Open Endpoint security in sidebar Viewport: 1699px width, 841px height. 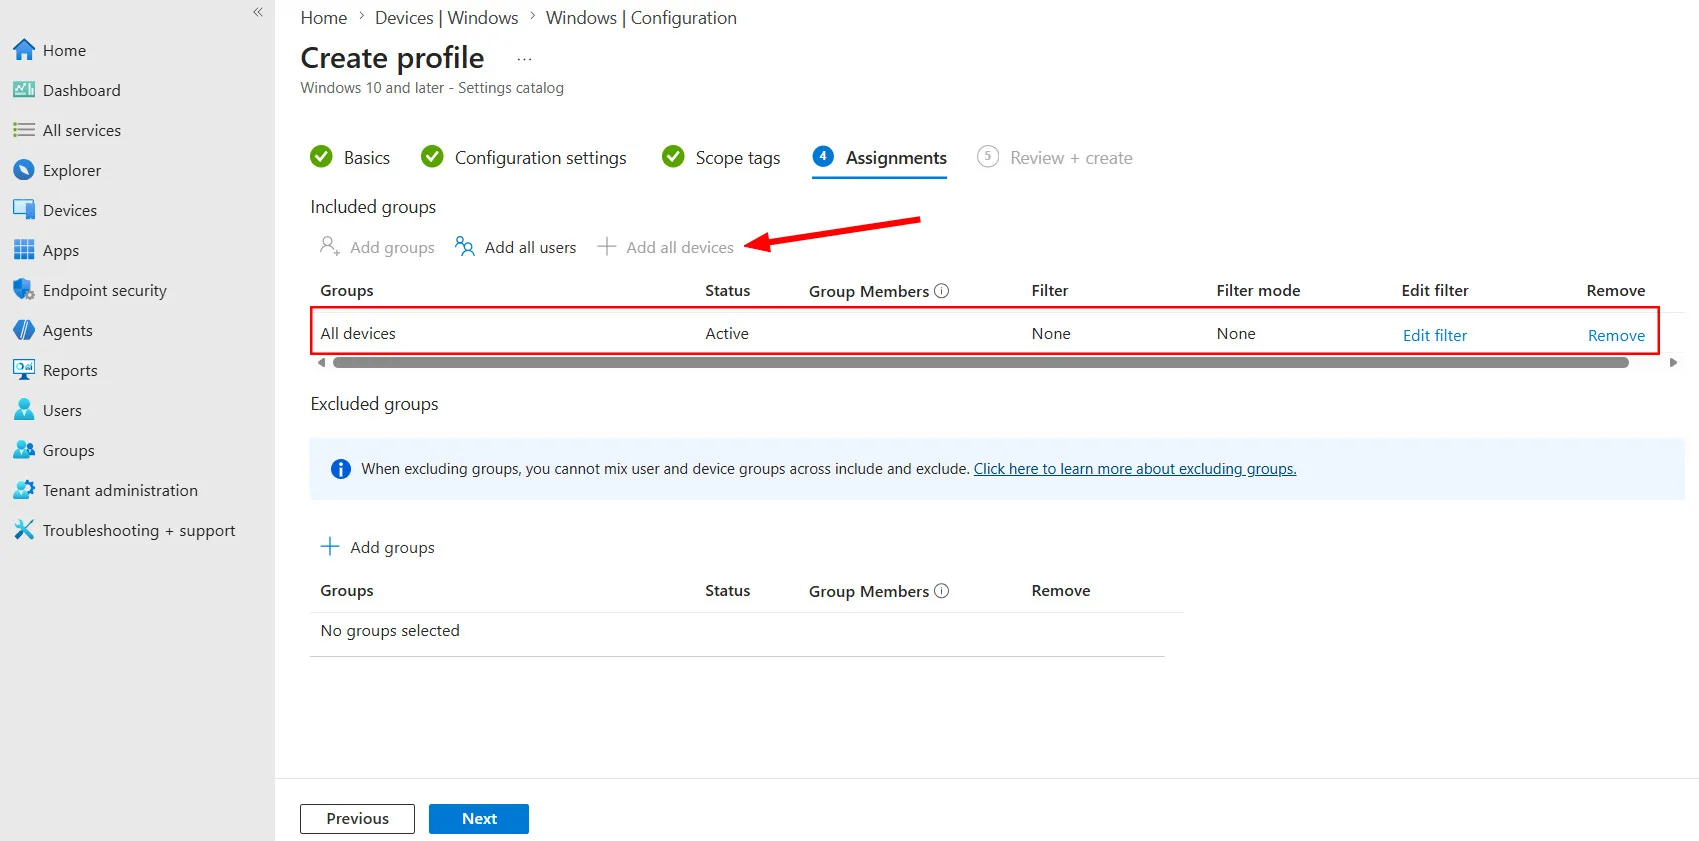coord(104,290)
